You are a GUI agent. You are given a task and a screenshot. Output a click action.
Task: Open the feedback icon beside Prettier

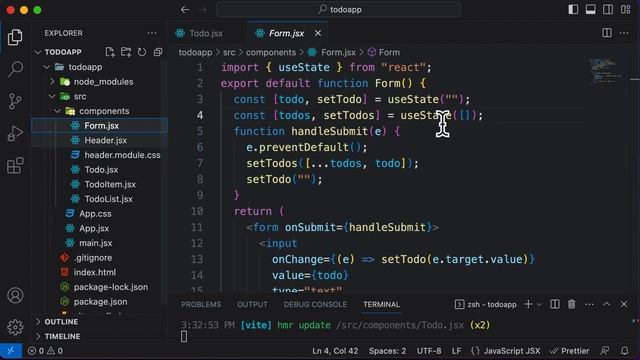(605, 351)
